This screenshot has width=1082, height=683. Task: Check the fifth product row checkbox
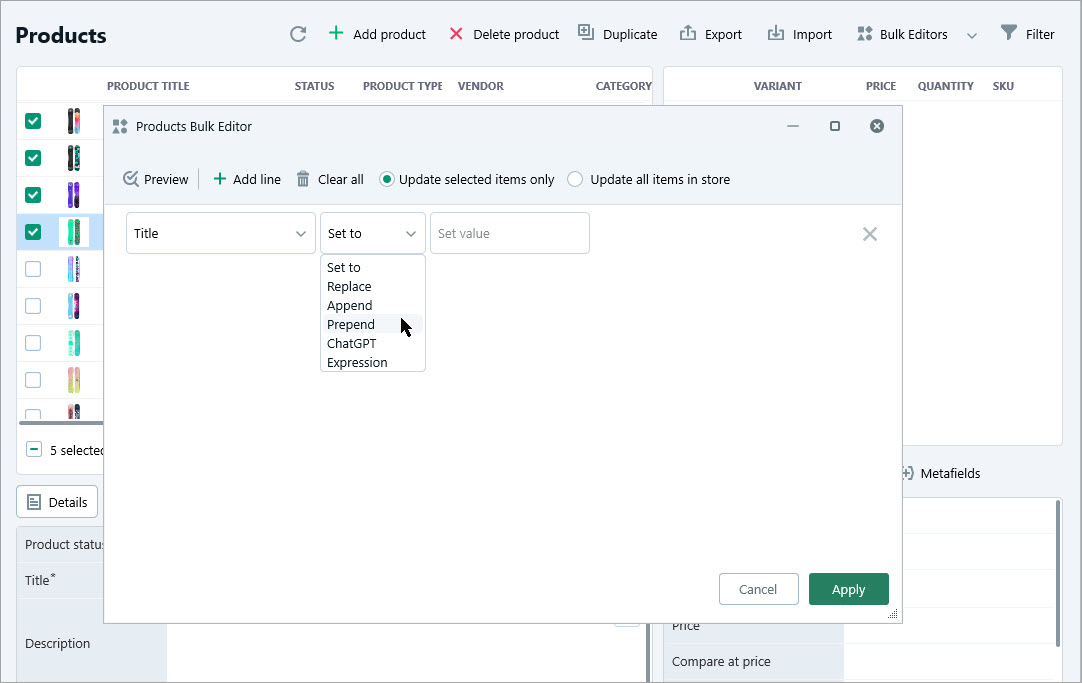coord(33,269)
